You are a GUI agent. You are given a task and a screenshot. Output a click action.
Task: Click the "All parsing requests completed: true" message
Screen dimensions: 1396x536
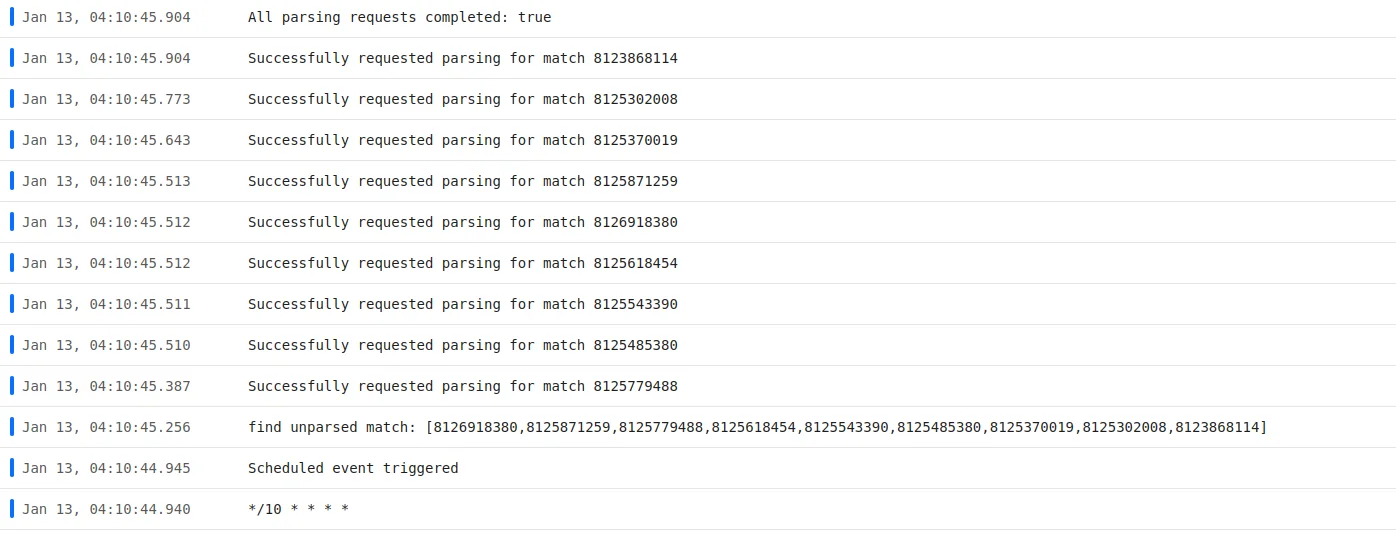[x=399, y=17]
